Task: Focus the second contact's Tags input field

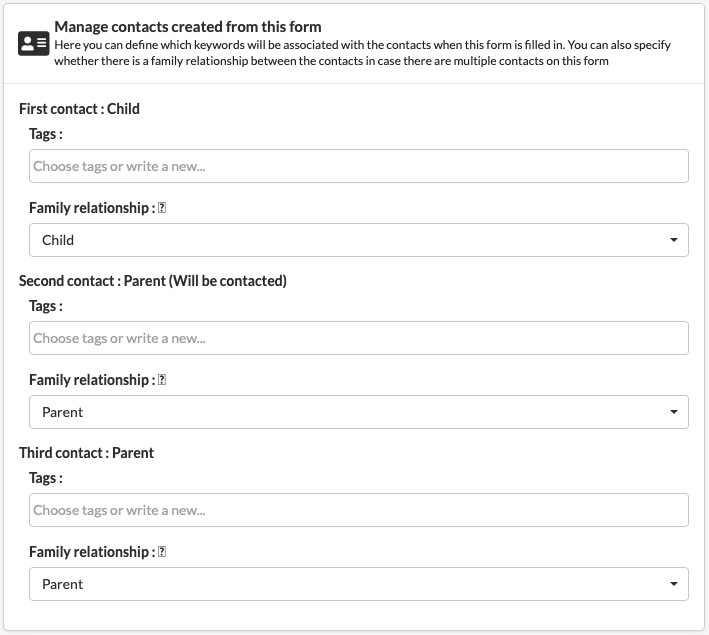Action: [359, 338]
